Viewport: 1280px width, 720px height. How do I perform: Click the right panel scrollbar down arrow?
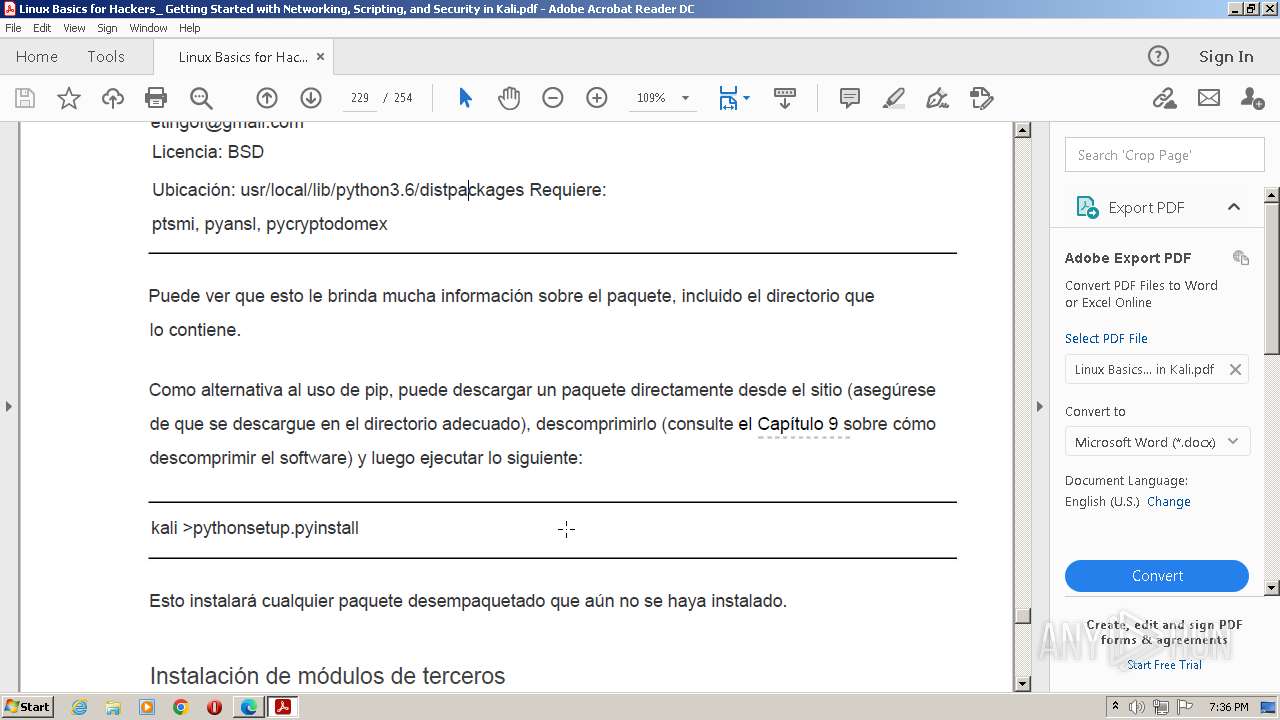point(1272,588)
